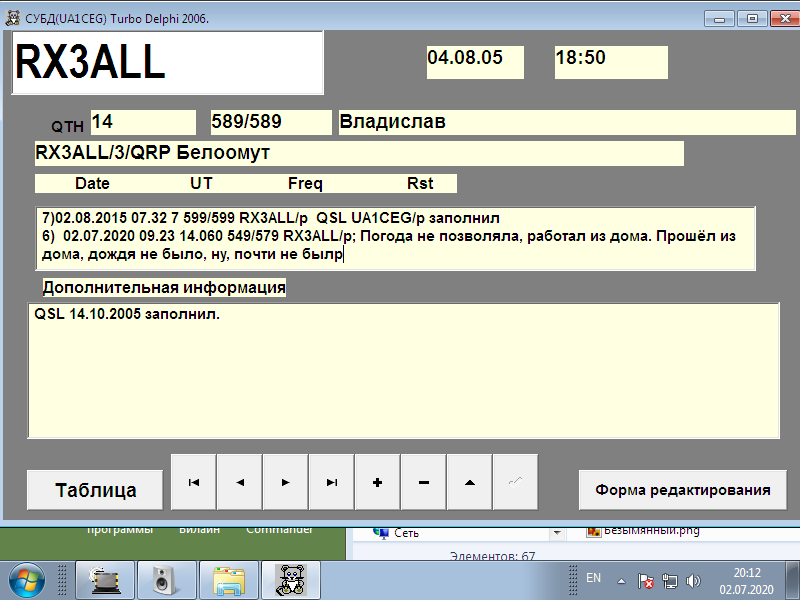Minimize the СУБД window
Screen dimensions: 800x600
pos(719,19)
